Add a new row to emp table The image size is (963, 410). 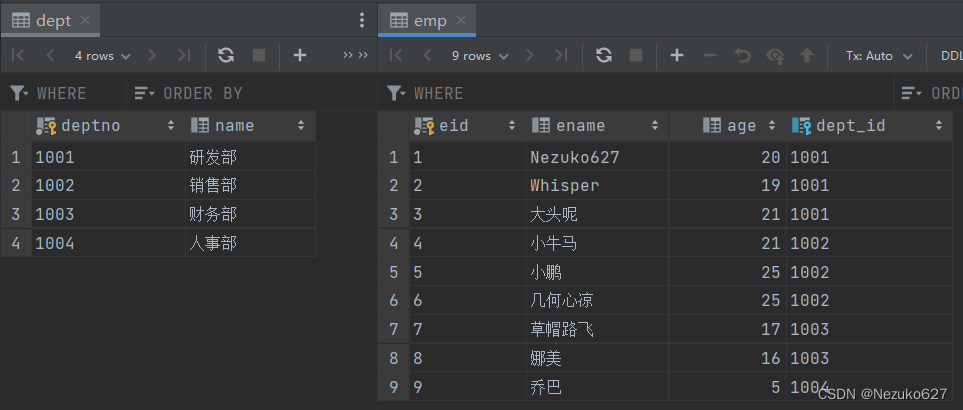[x=677, y=56]
